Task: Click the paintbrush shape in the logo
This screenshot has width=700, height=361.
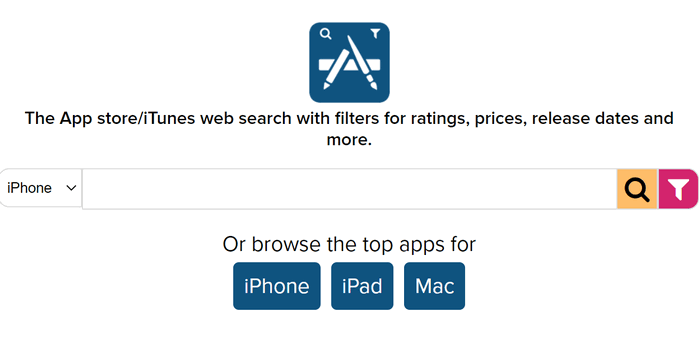Action: (362, 62)
